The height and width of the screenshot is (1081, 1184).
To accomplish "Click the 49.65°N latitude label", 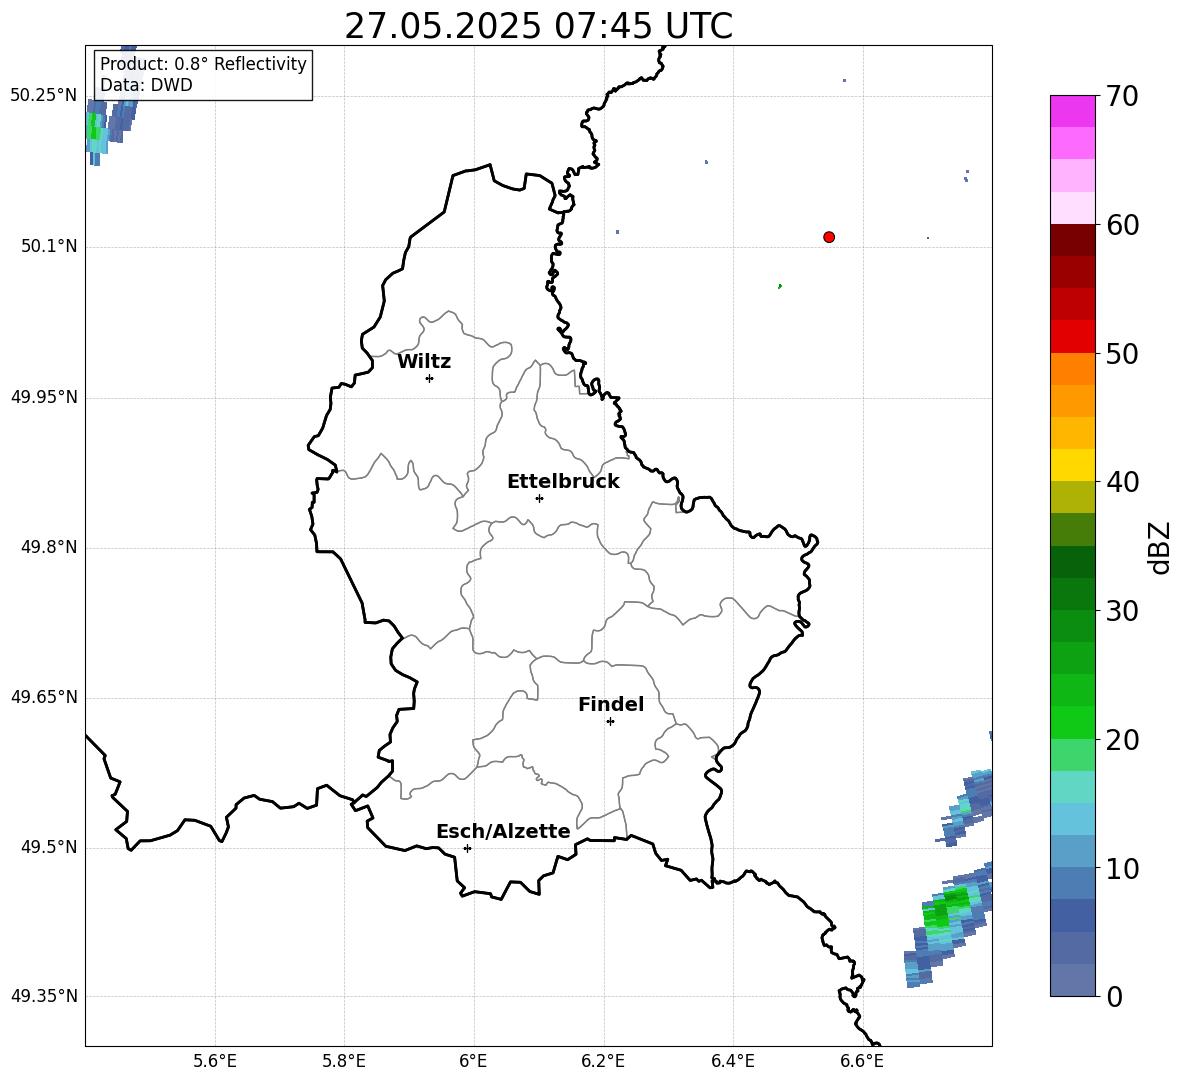I will [44, 697].
